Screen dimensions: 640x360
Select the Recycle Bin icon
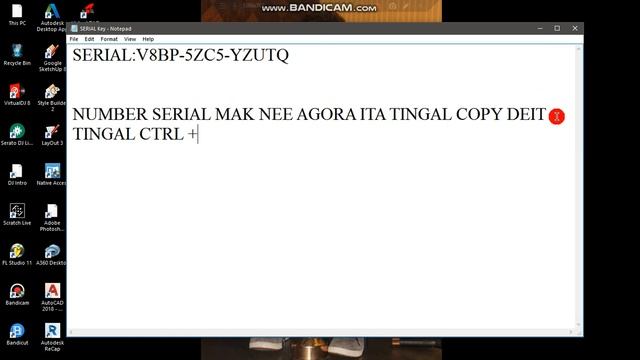17,54
